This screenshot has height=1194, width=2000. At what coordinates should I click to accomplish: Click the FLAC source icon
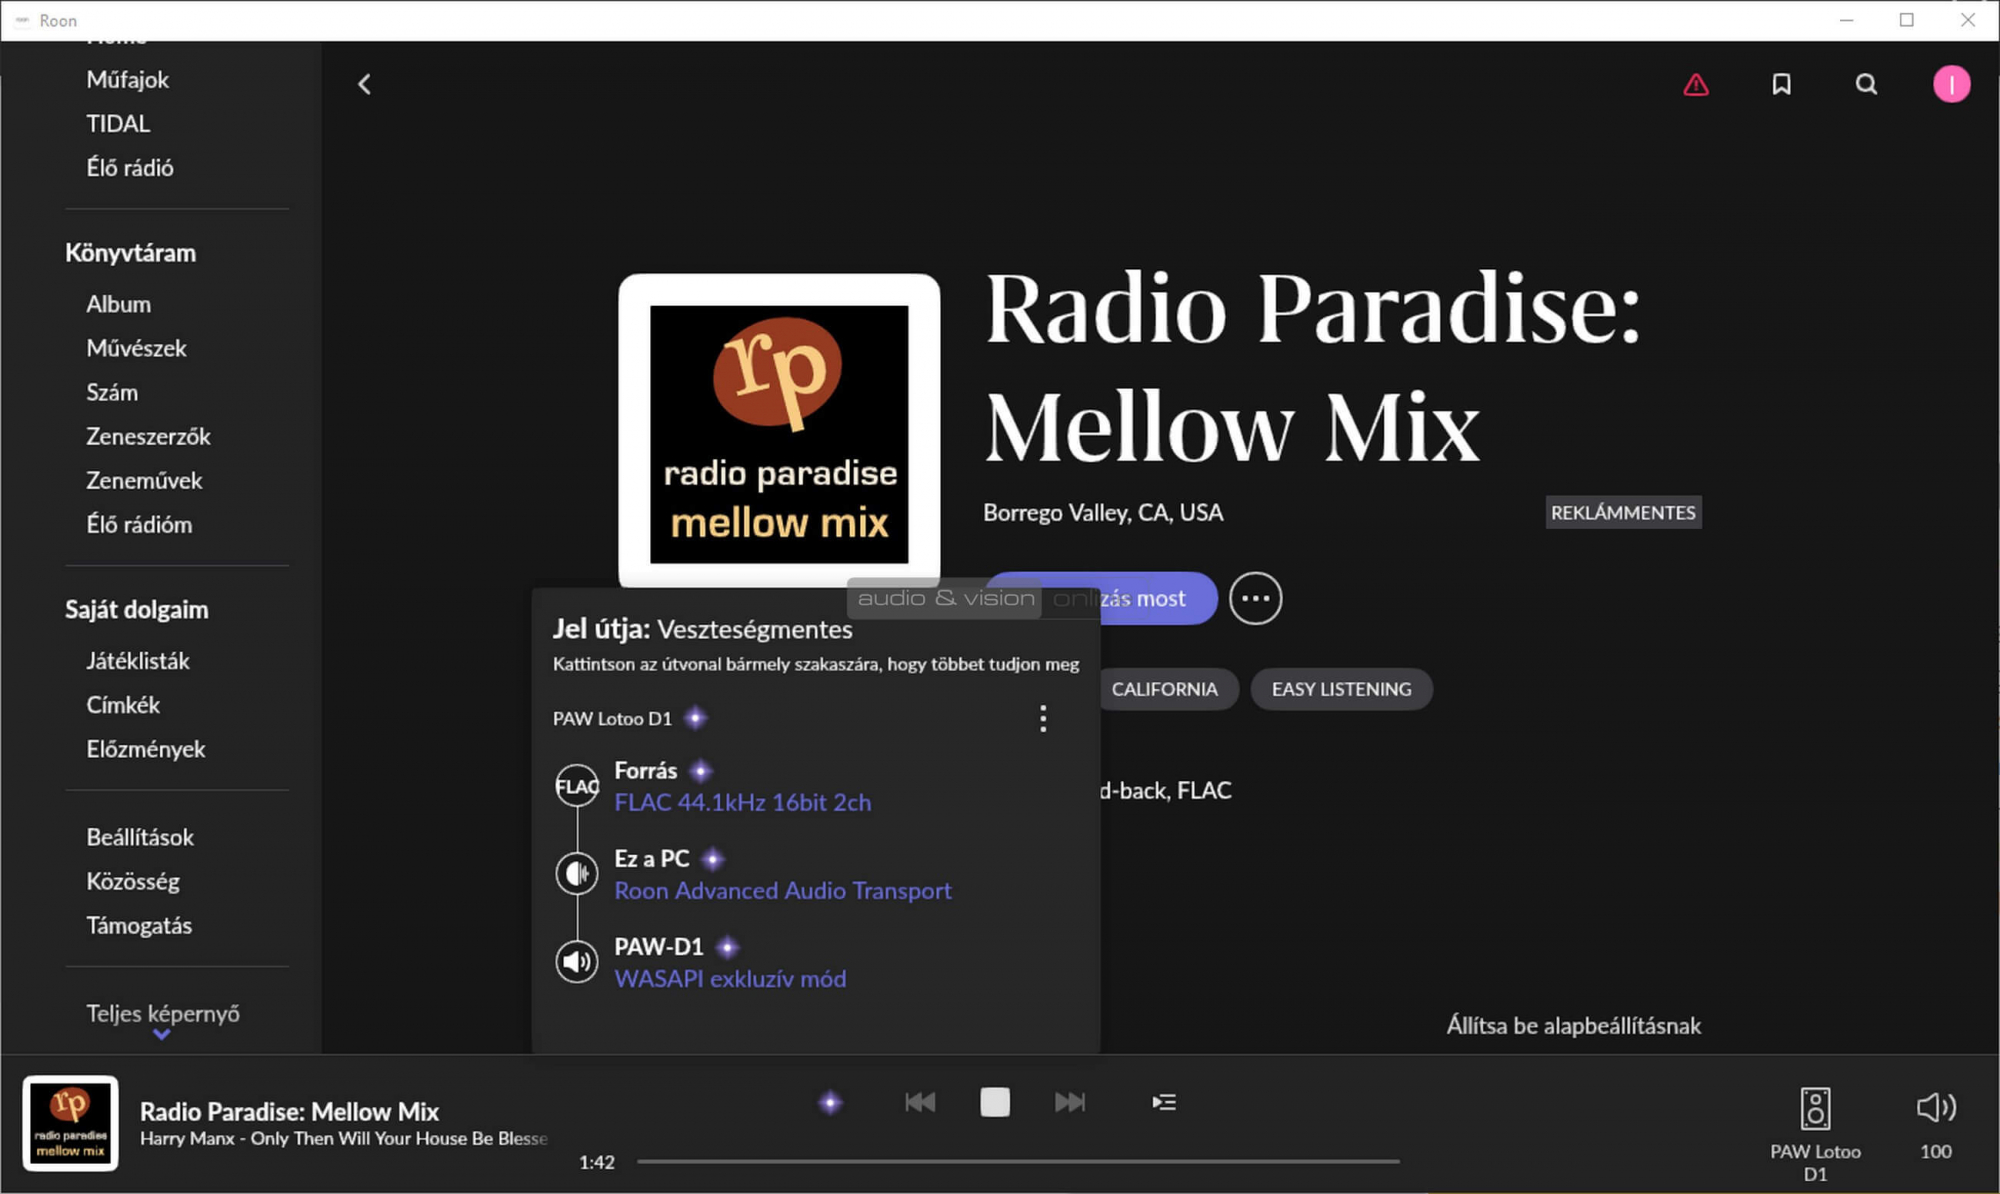pyautogui.click(x=577, y=786)
